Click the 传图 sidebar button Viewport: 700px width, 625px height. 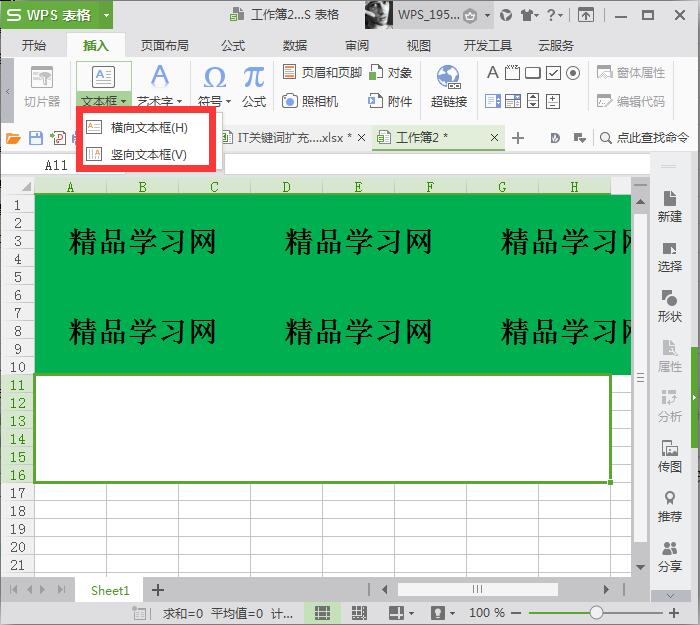click(x=670, y=457)
